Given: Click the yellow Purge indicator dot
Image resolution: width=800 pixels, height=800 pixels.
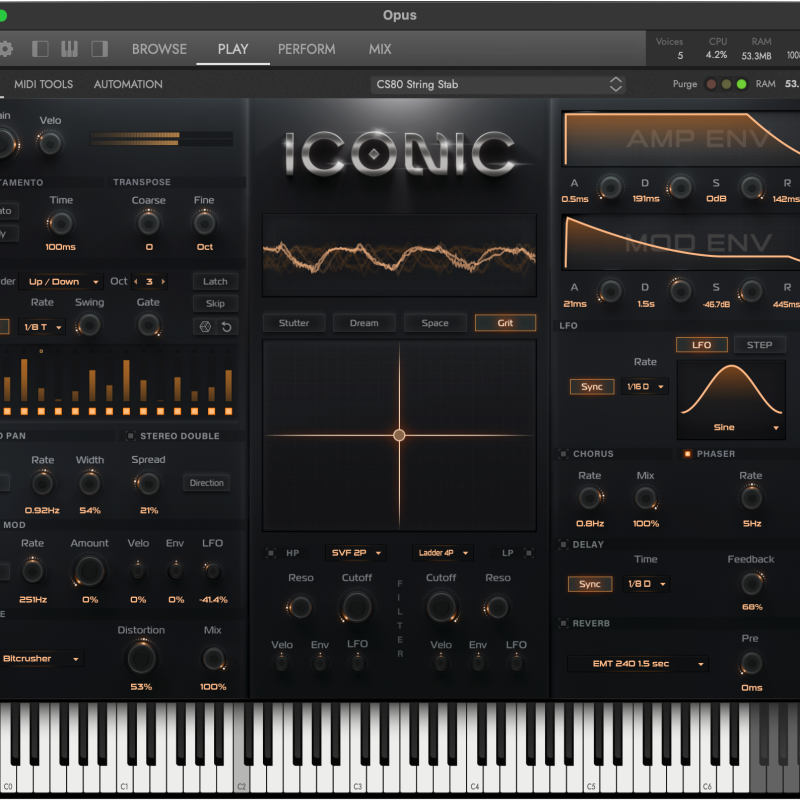Looking at the screenshot, I should (727, 84).
